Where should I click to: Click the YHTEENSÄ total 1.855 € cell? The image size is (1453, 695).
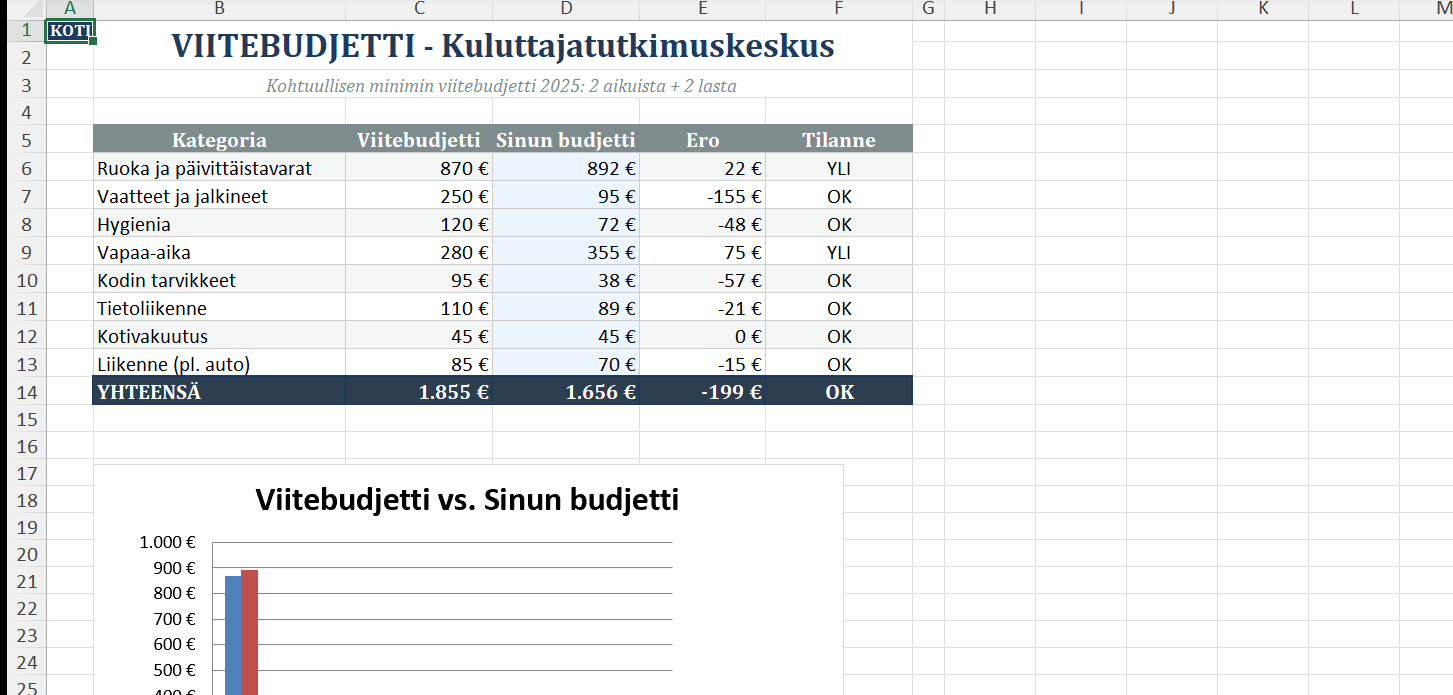coord(419,392)
